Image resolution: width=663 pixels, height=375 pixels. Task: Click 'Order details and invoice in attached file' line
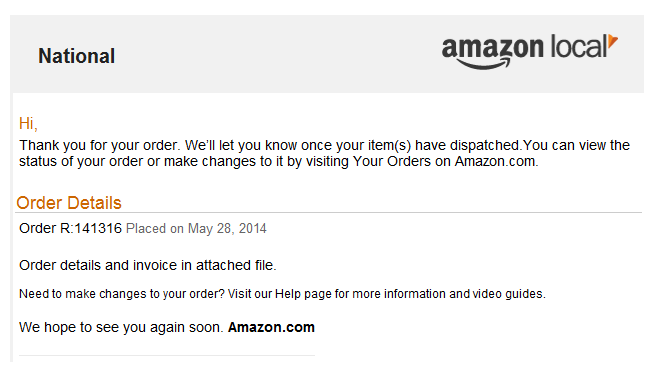(x=148, y=265)
